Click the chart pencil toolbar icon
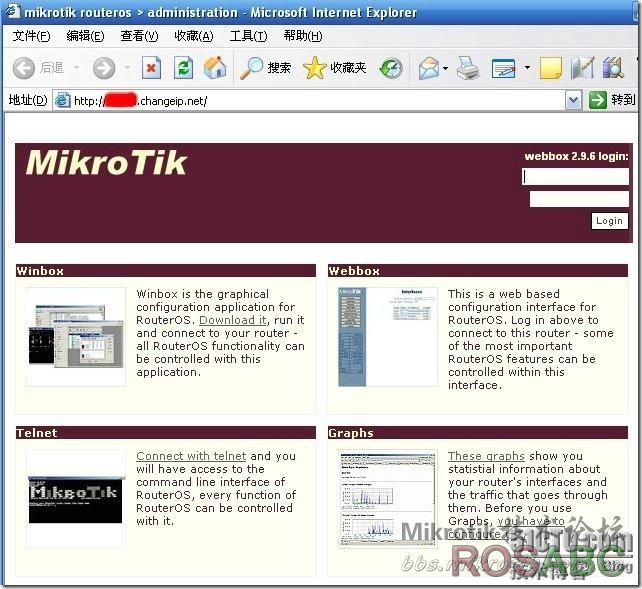 pyautogui.click(x=582, y=68)
